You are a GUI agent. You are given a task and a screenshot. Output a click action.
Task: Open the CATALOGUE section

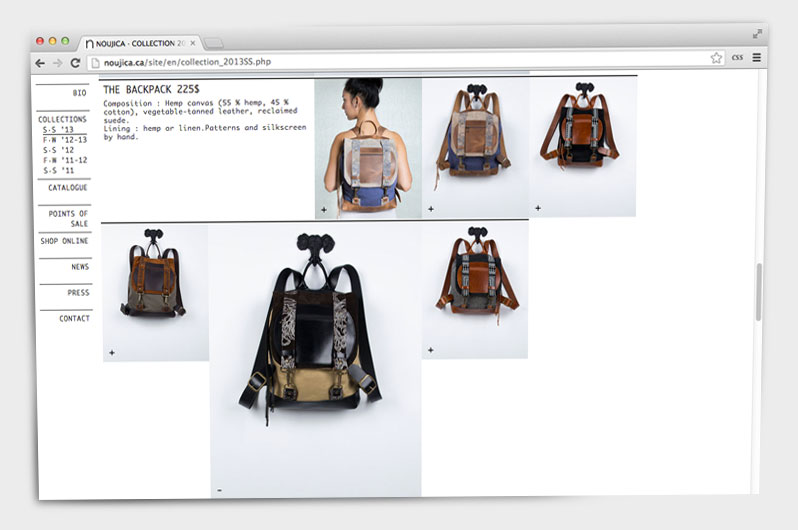click(67, 188)
